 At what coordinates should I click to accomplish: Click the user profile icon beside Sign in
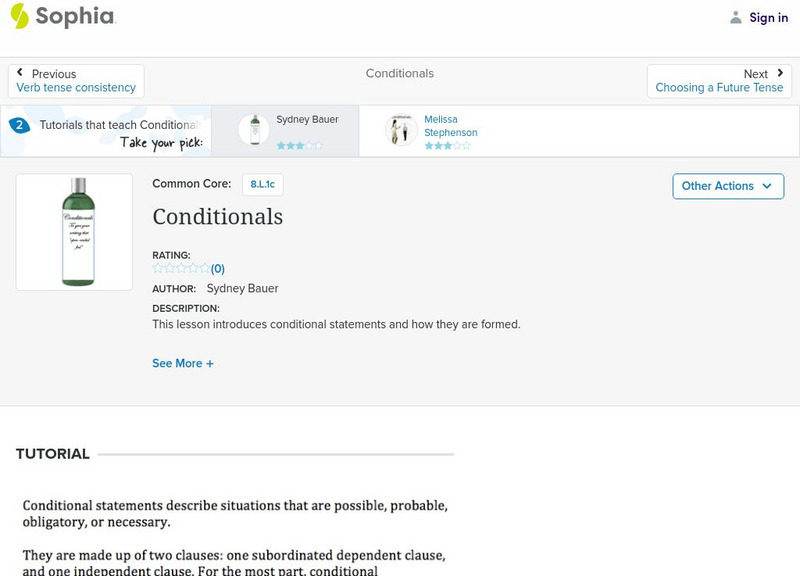[736, 18]
